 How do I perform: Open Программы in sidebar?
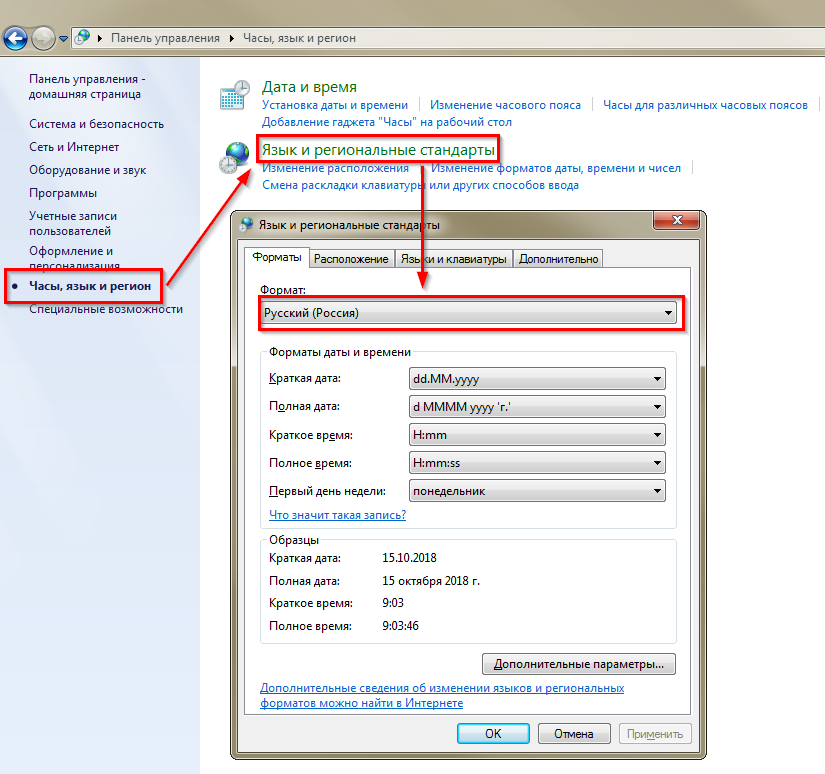point(63,193)
